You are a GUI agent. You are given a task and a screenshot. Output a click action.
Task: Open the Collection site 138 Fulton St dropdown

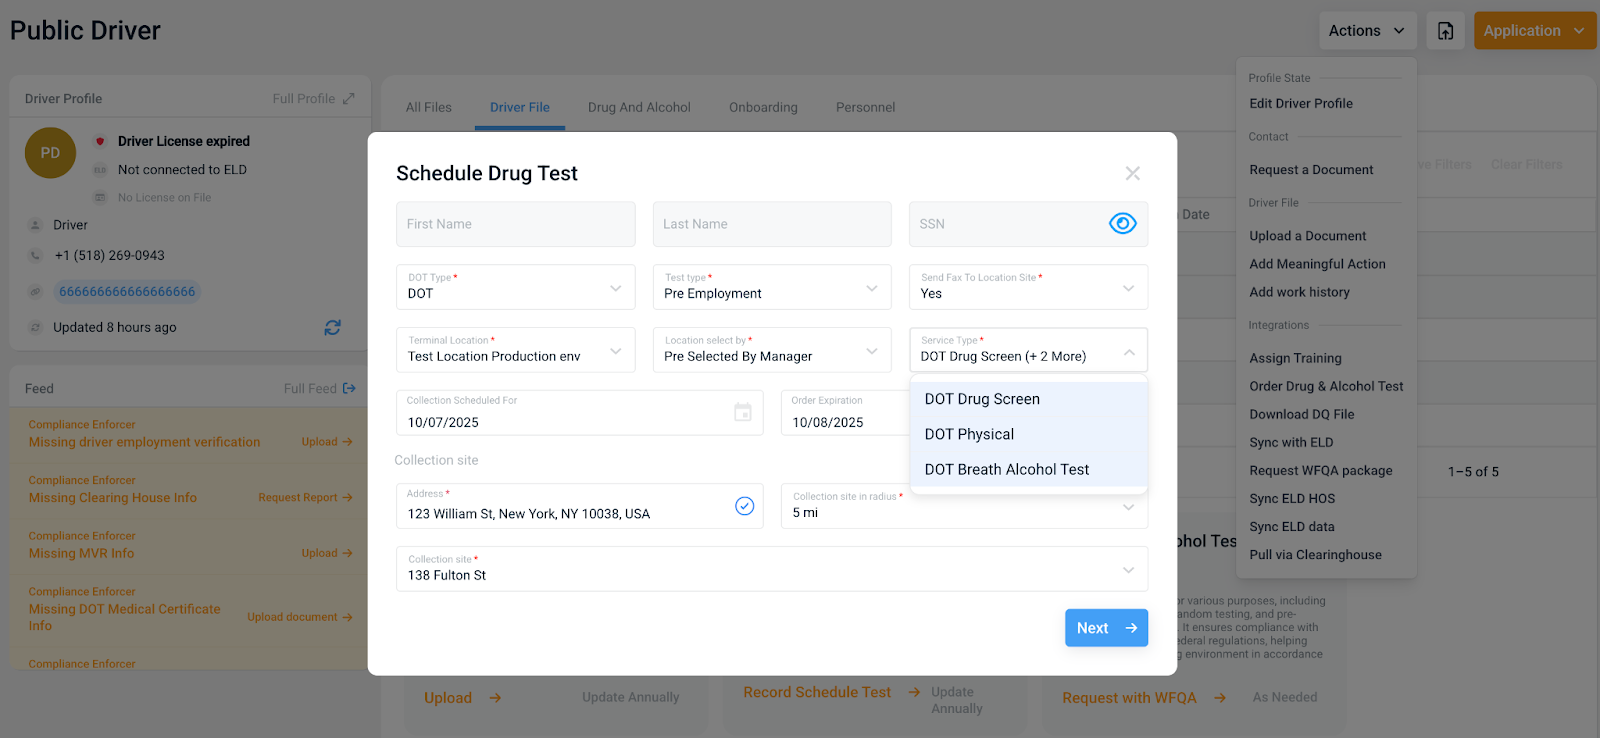(772, 569)
